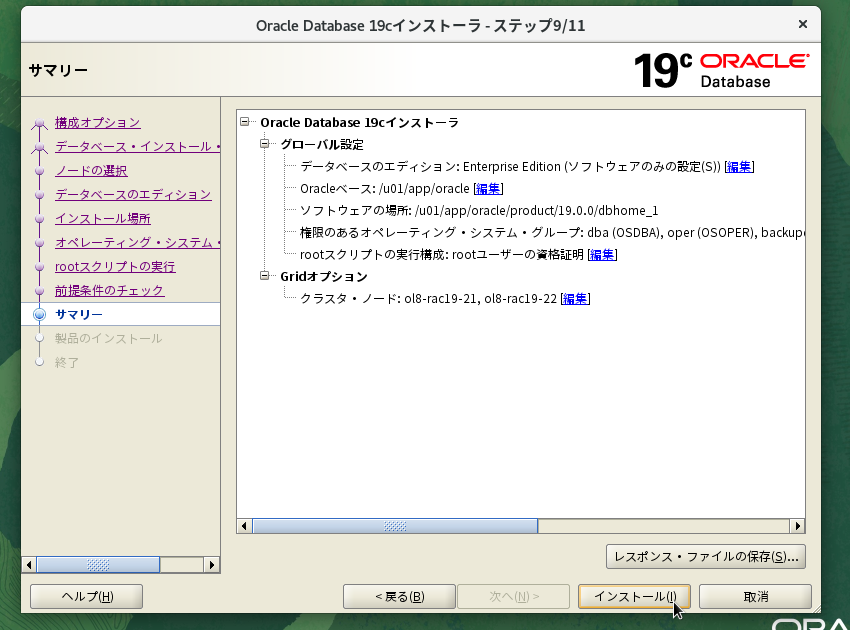Open rootスクリプトの実行 step
This screenshot has width=850, height=630.
tap(115, 267)
